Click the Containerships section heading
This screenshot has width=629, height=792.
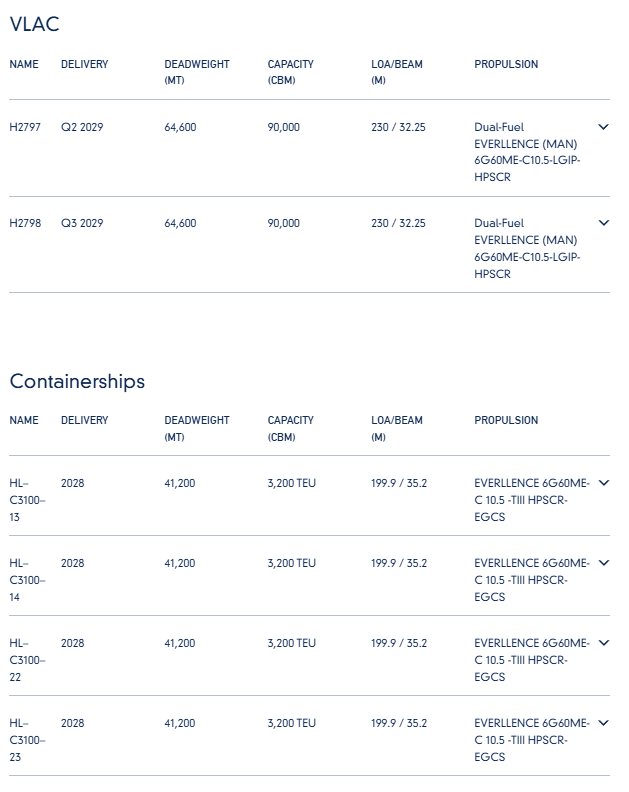(77, 381)
